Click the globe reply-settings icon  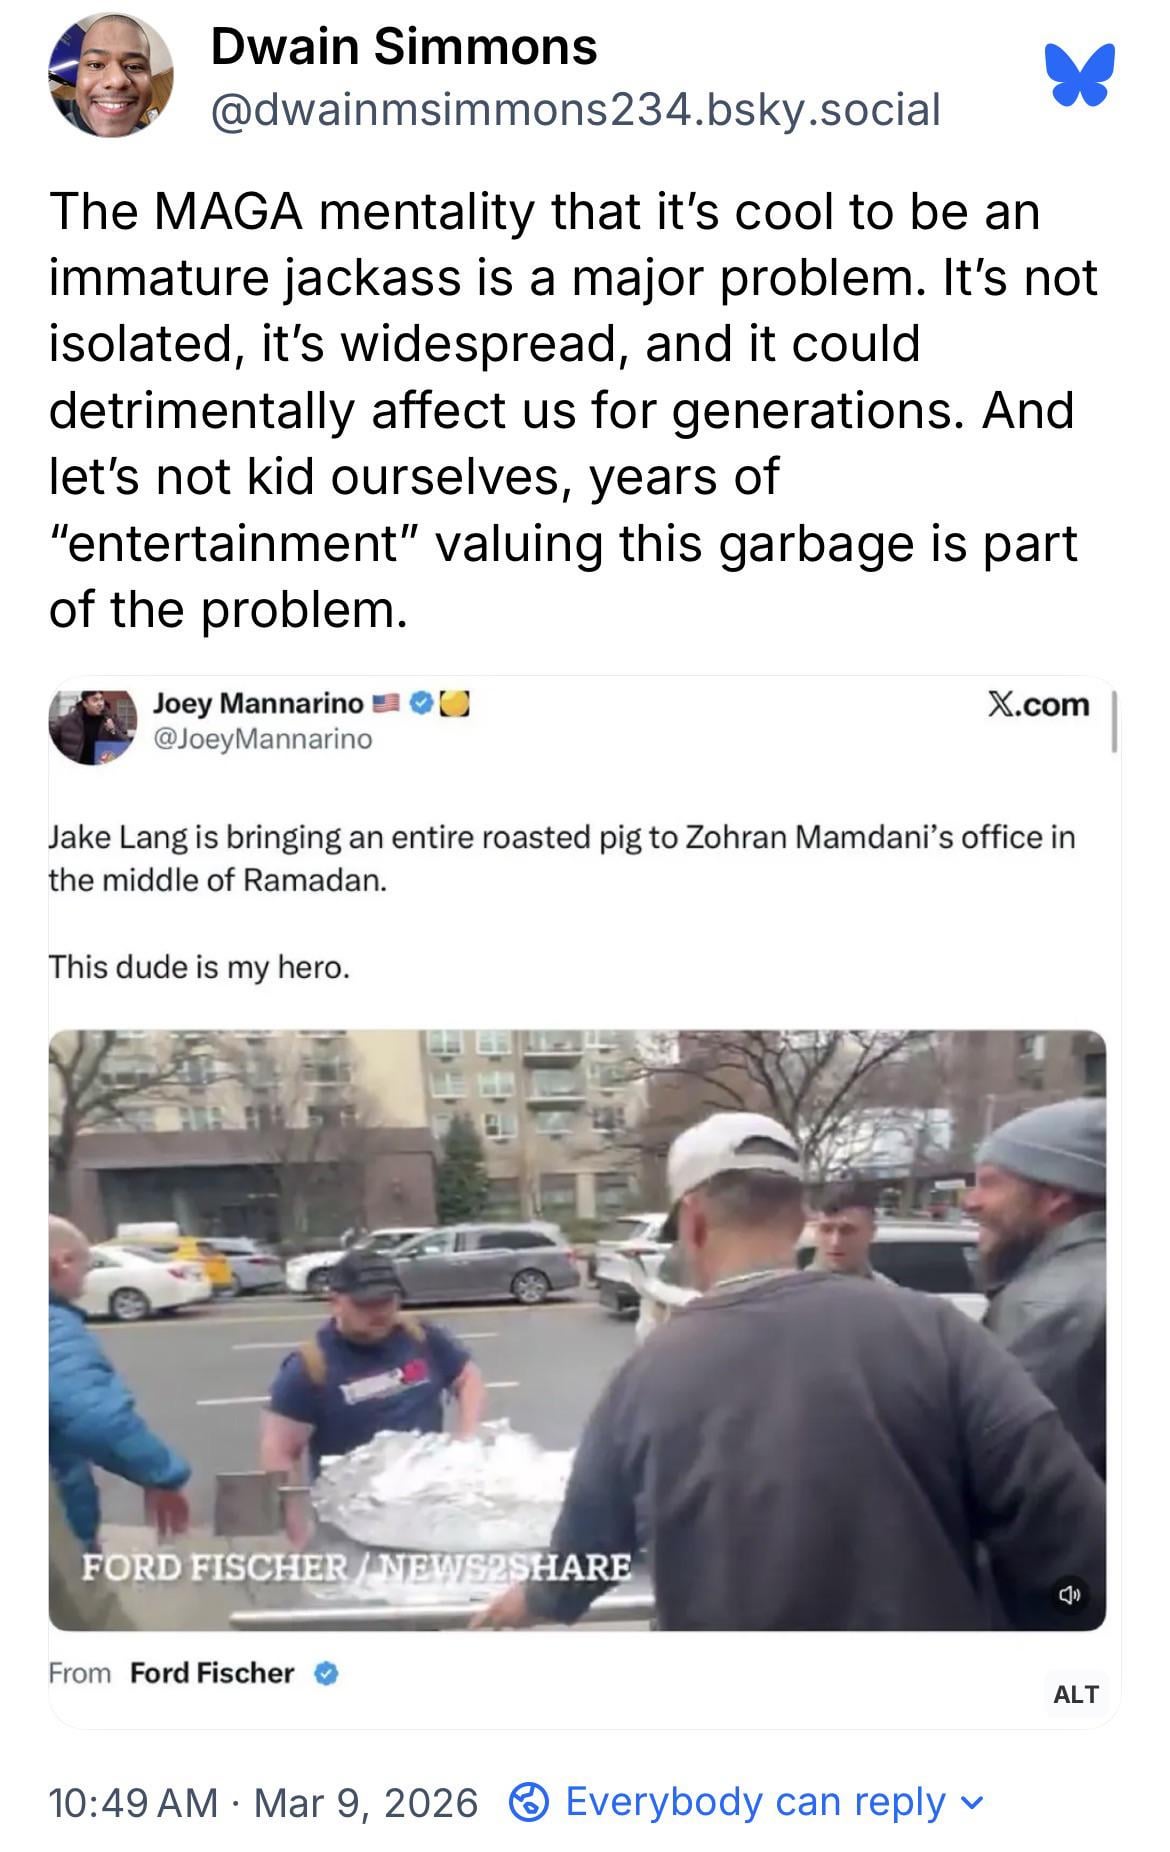pos(529,1802)
